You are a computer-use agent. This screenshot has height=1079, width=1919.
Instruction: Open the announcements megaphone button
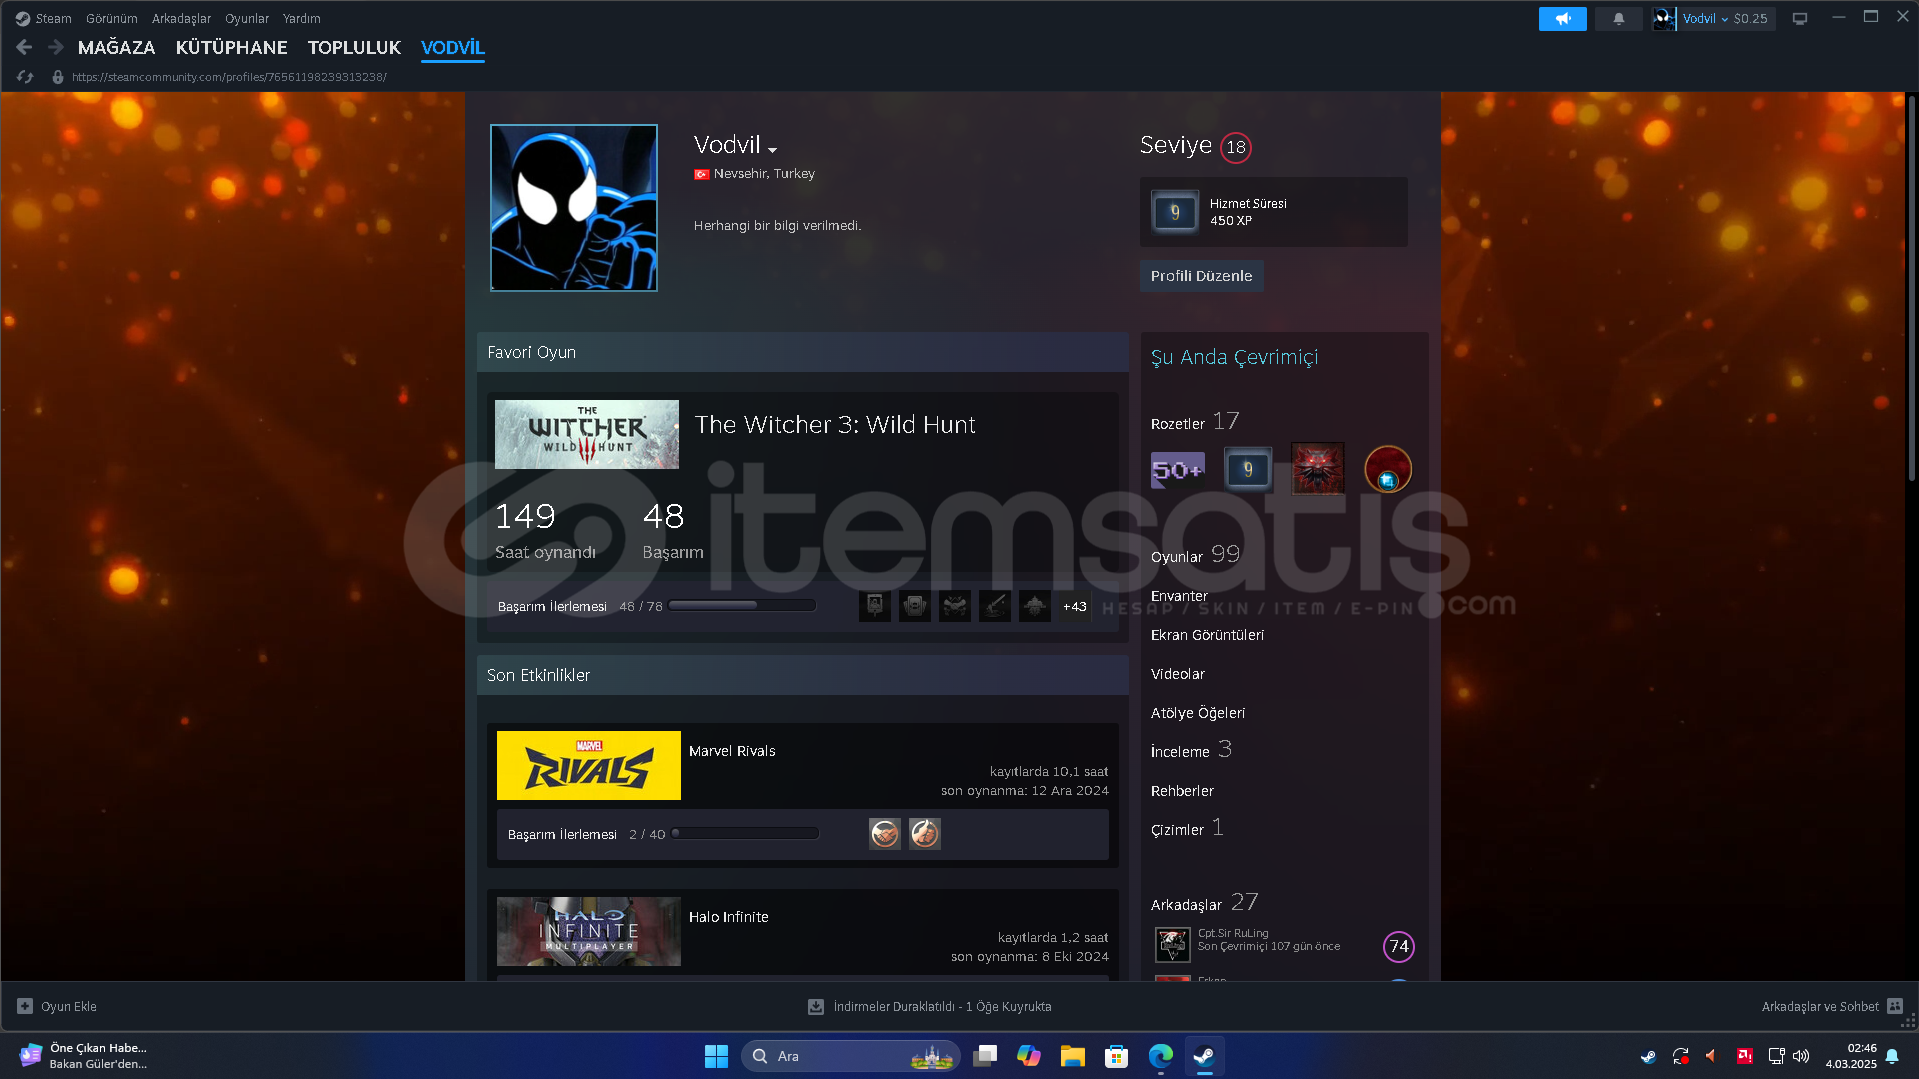point(1562,18)
